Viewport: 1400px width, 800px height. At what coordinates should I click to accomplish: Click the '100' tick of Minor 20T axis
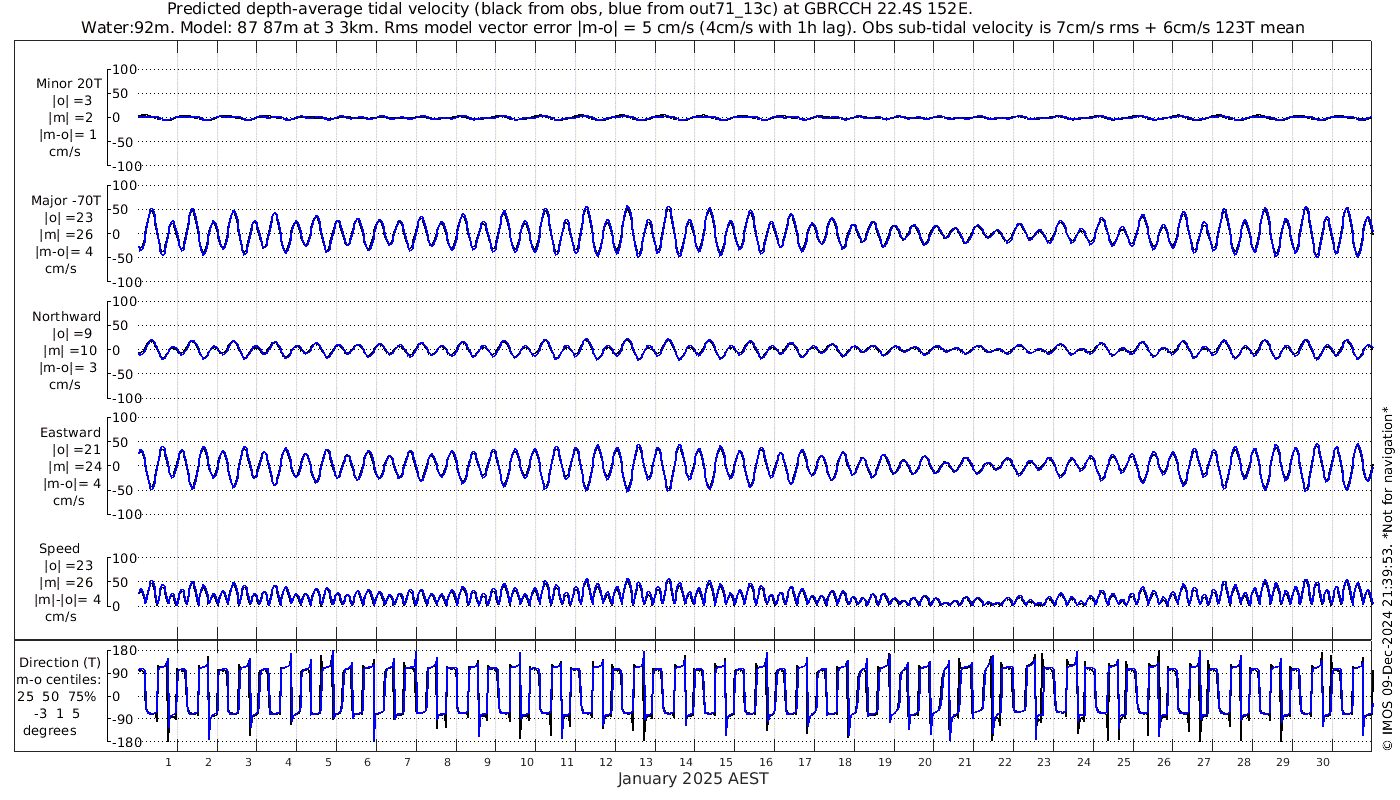tap(125, 70)
